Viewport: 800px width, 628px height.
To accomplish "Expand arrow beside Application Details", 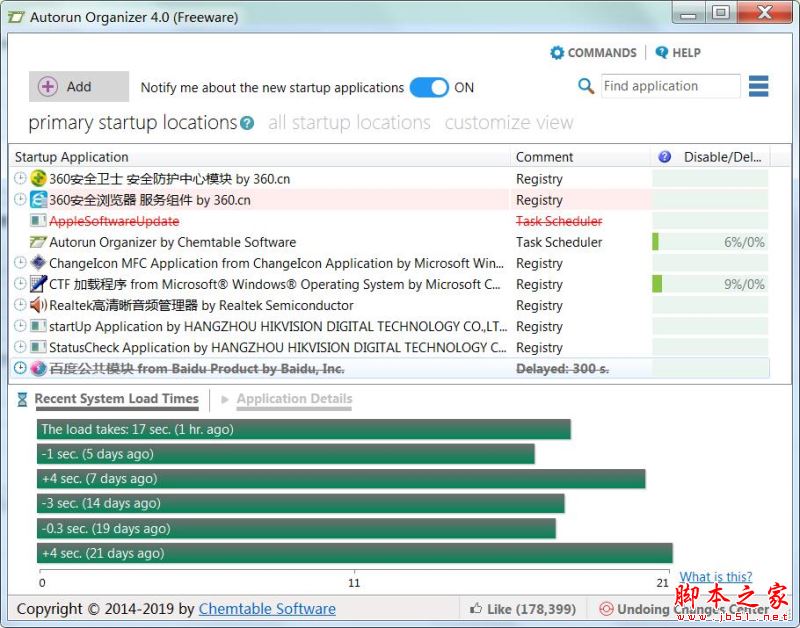I will (x=224, y=399).
